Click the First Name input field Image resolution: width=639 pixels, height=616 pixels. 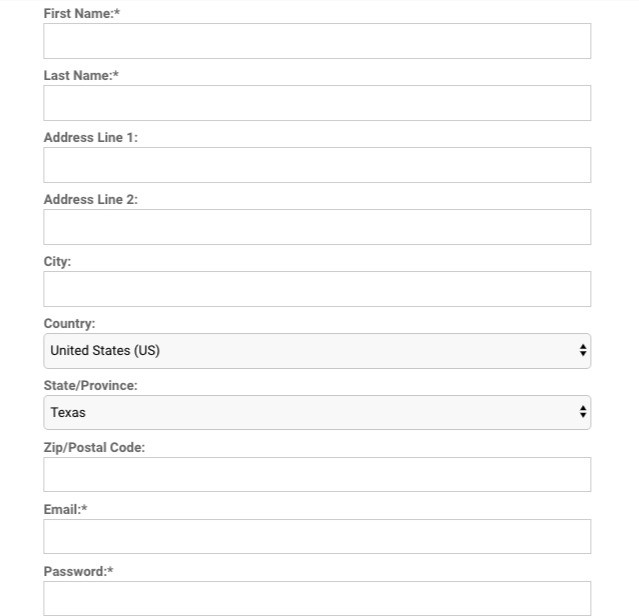coord(317,41)
